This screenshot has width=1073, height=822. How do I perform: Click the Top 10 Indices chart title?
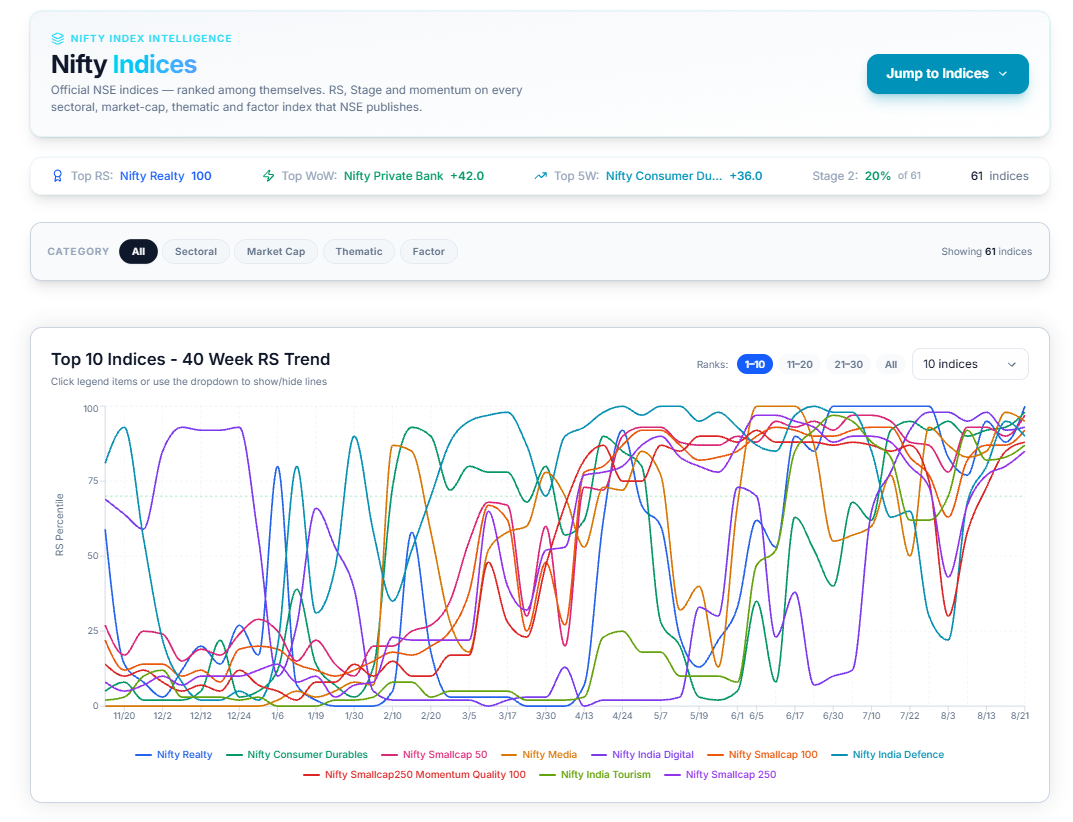click(190, 359)
